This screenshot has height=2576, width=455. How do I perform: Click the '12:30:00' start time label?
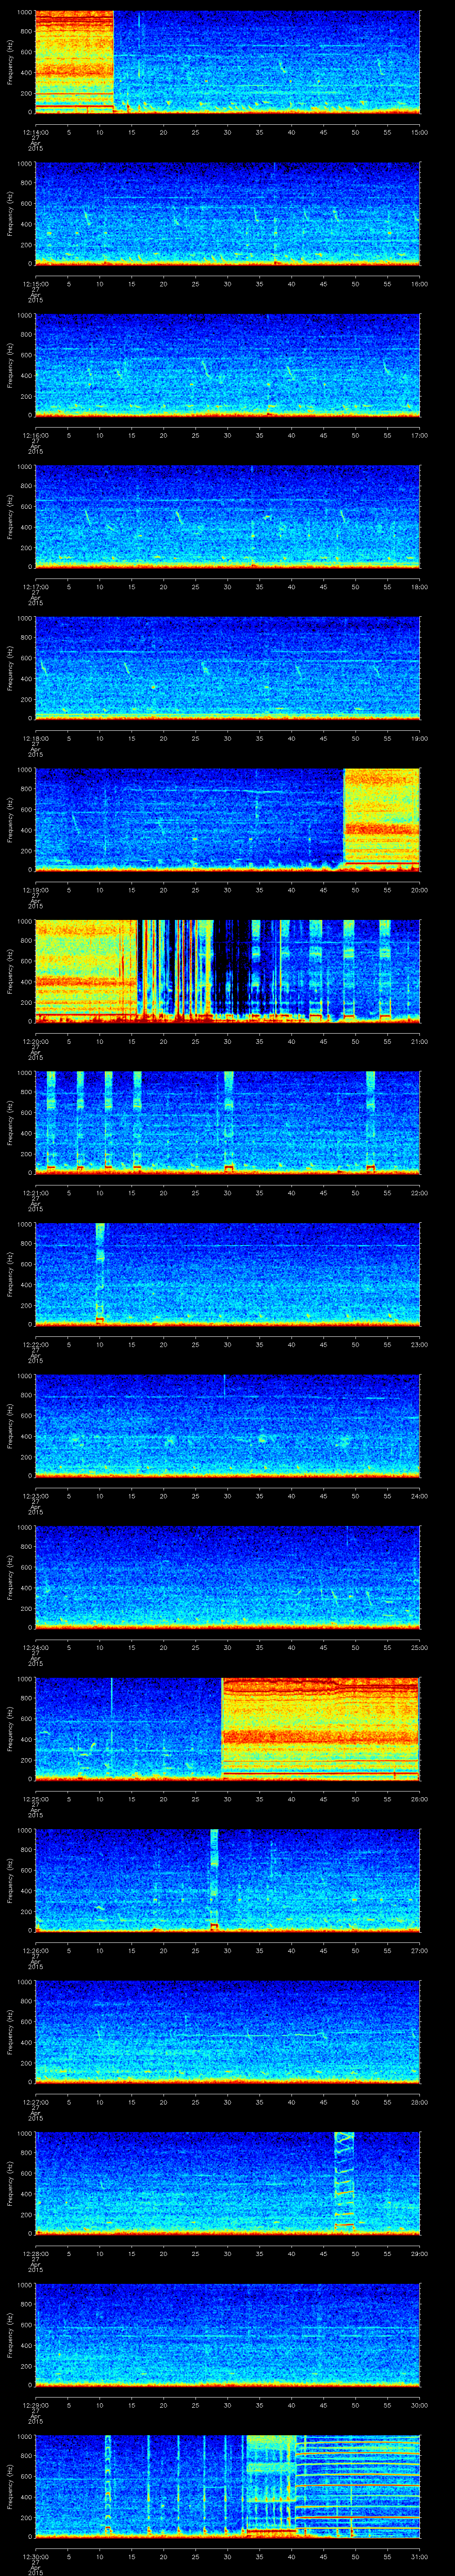[x=35, y=2557]
